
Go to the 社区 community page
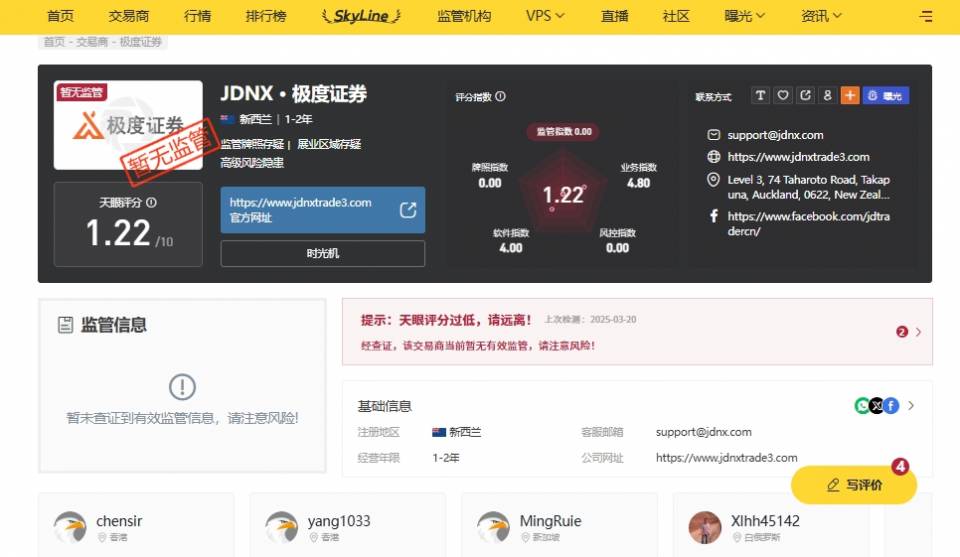[x=676, y=16]
